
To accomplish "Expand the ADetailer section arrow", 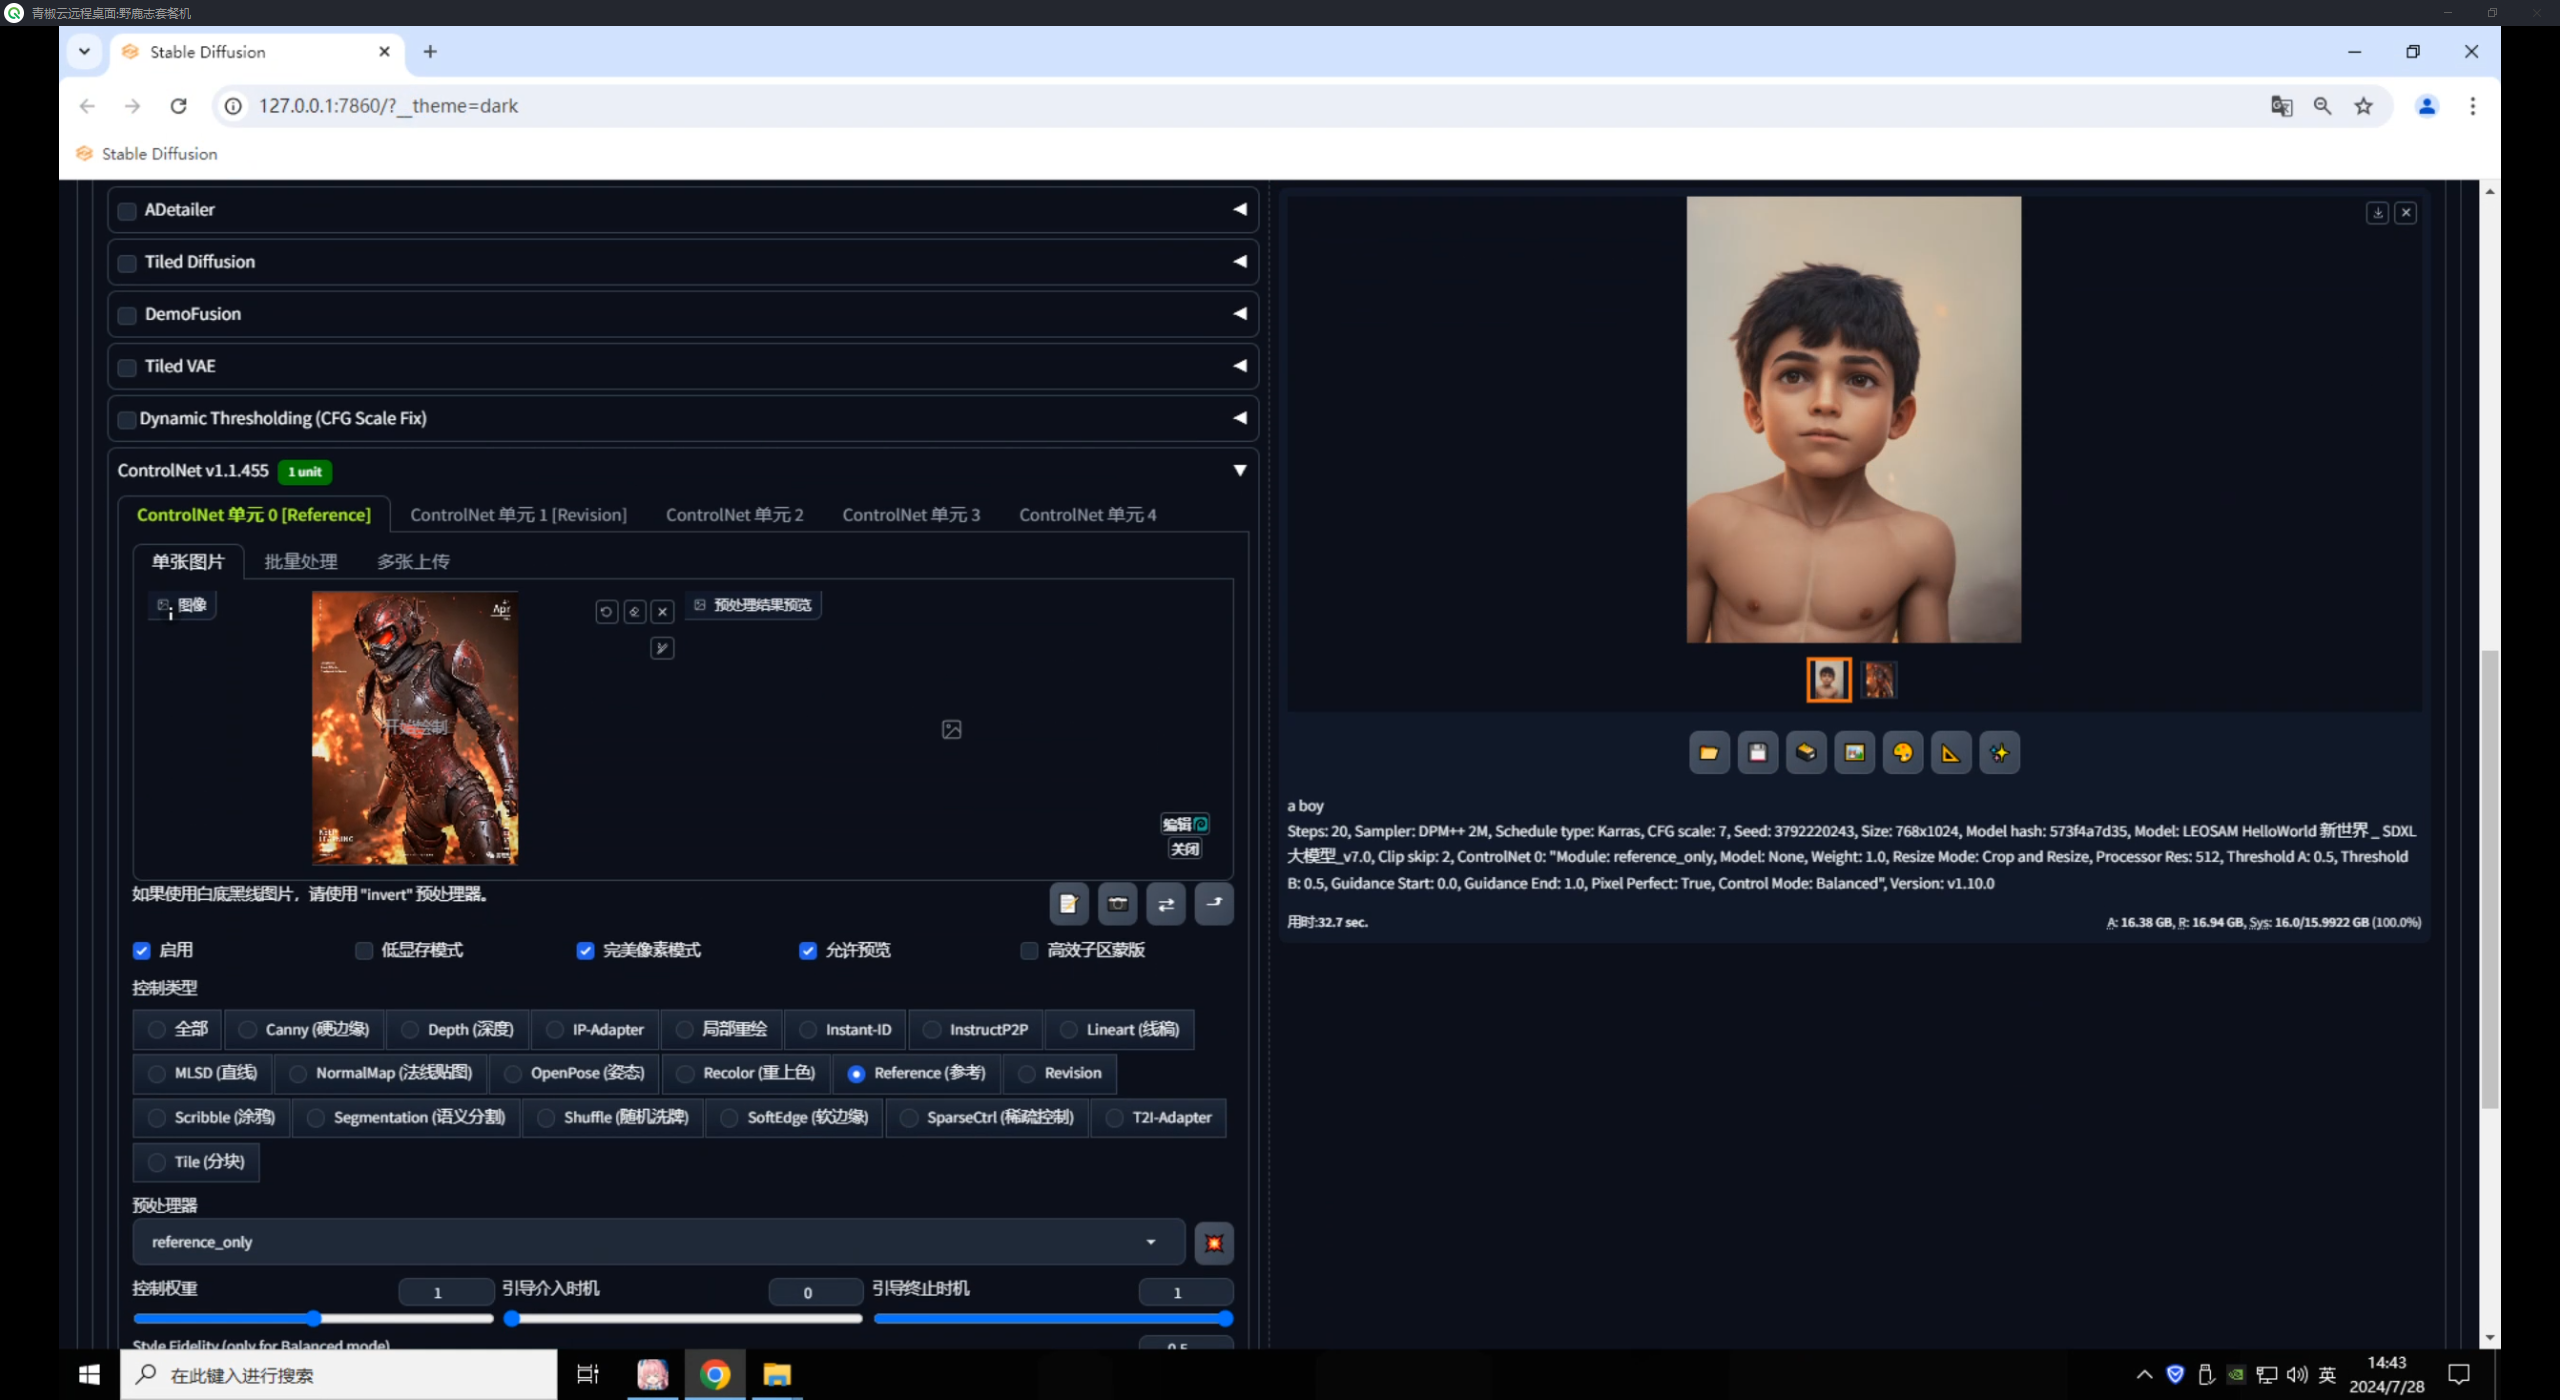I will (x=1240, y=210).
